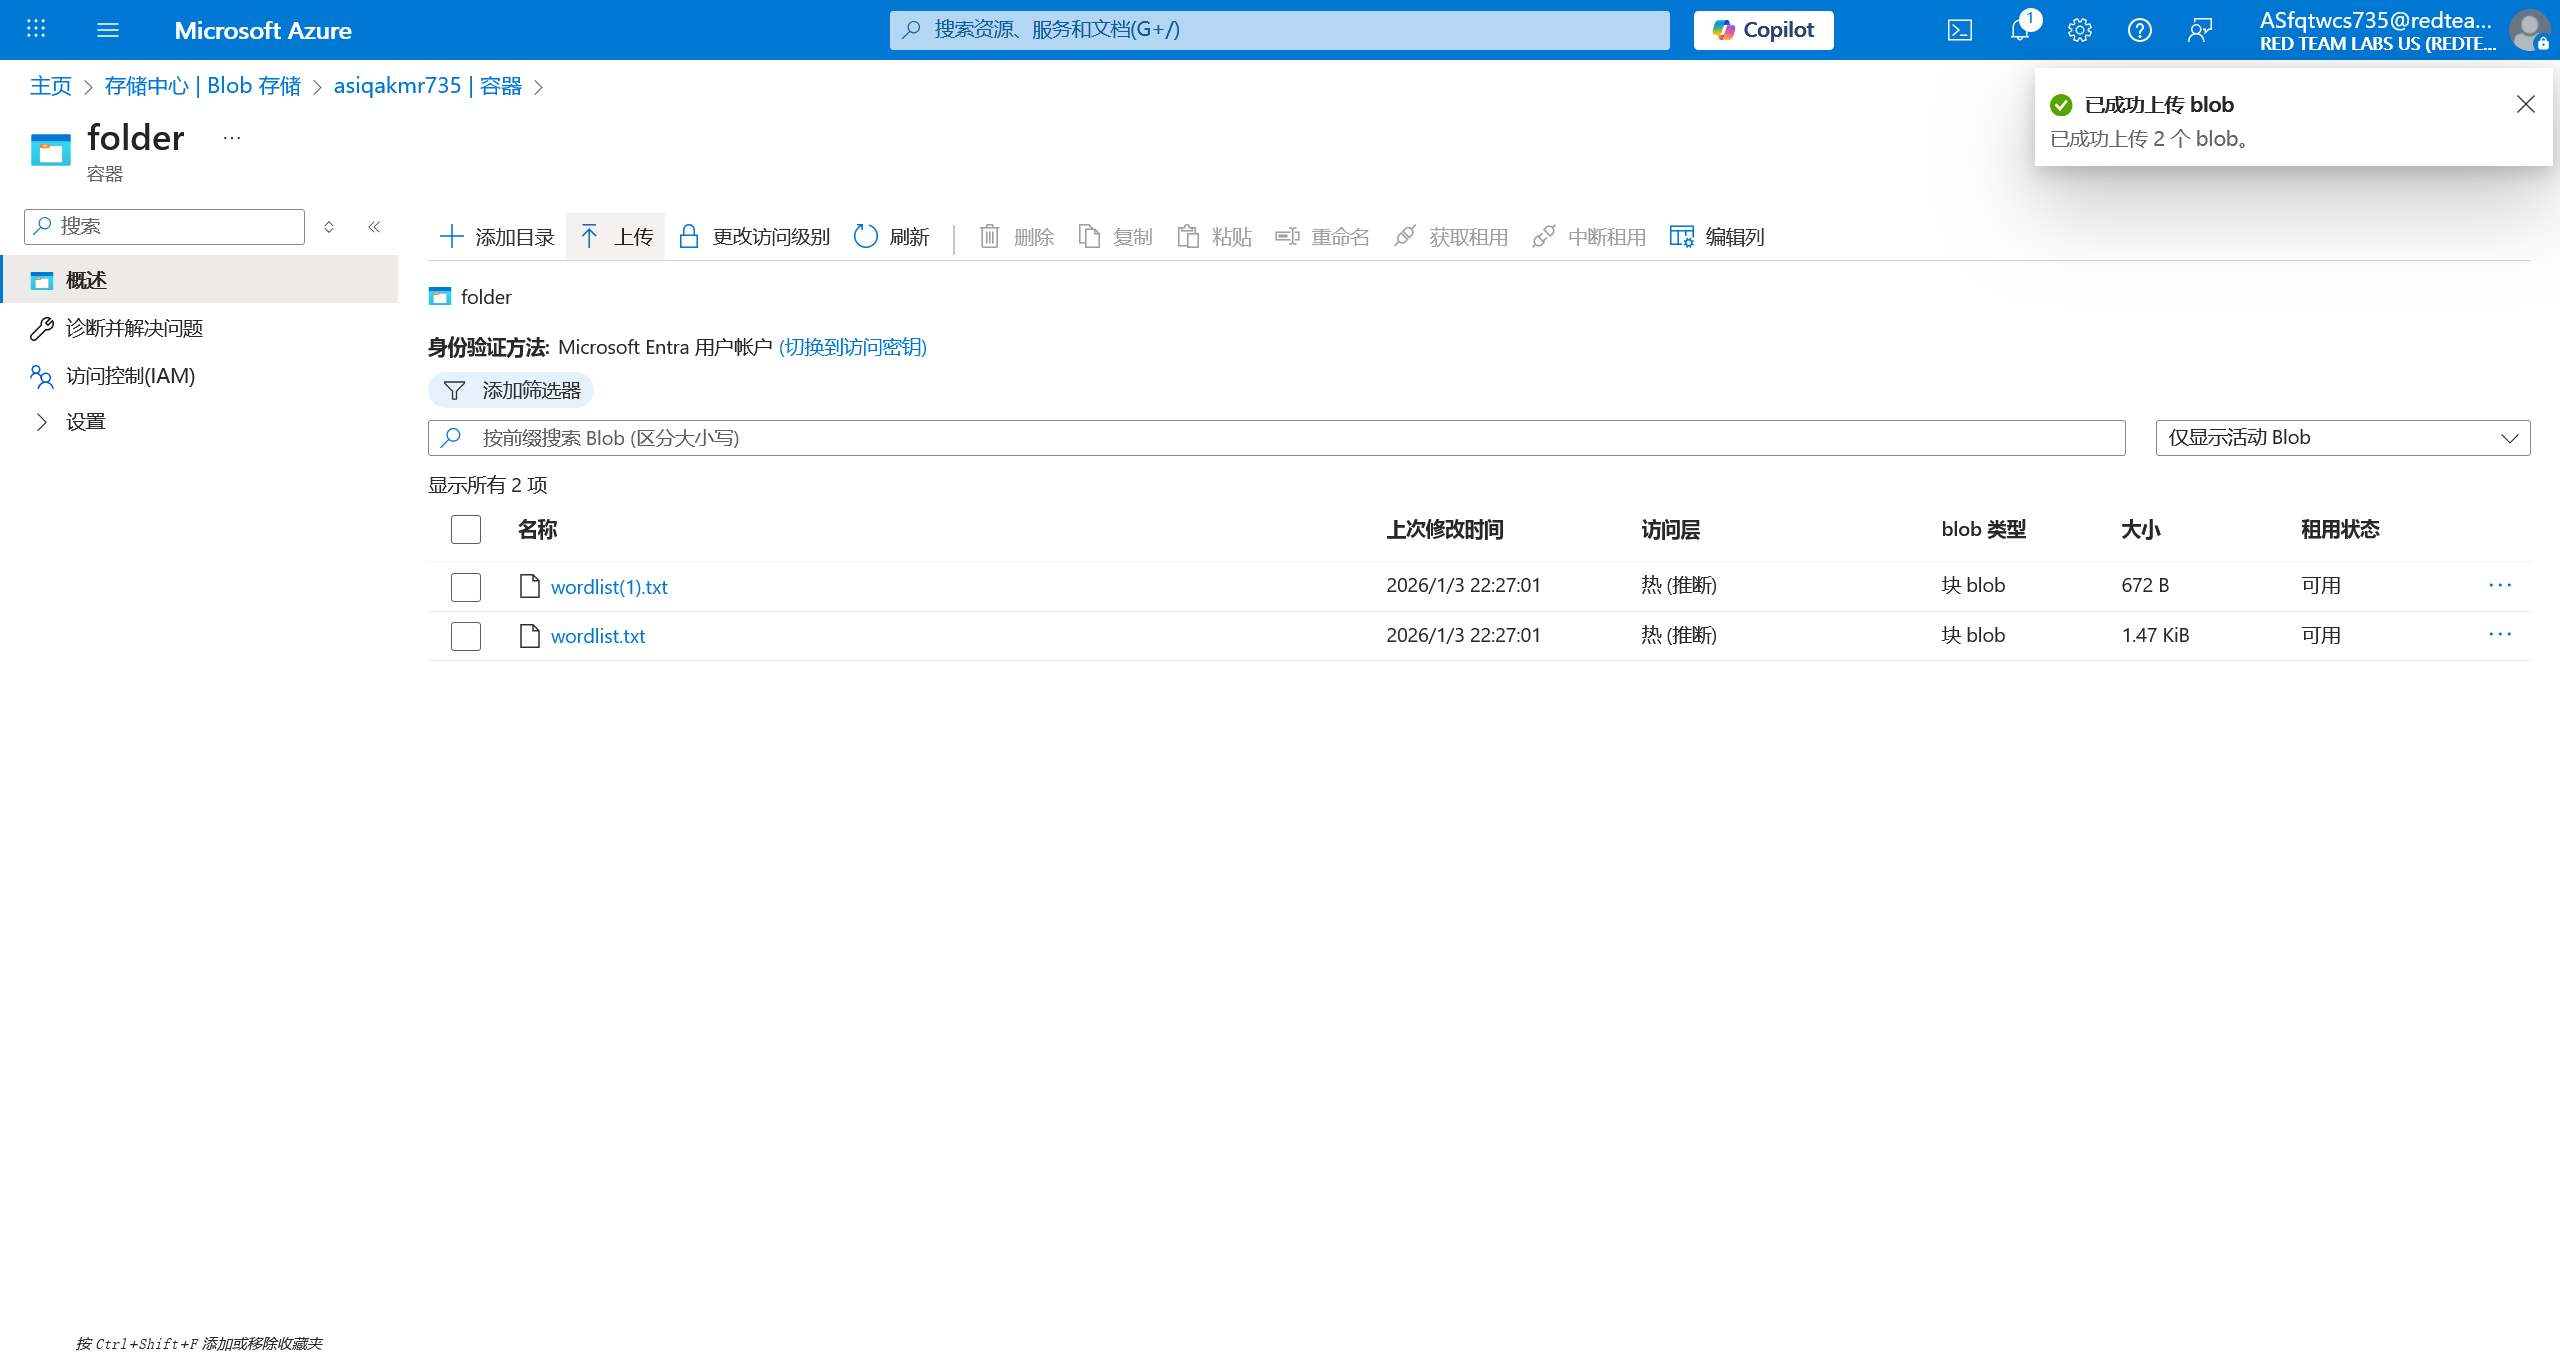2560x1359 pixels.
Task: Select all blobs header checkbox
Action: [466, 529]
